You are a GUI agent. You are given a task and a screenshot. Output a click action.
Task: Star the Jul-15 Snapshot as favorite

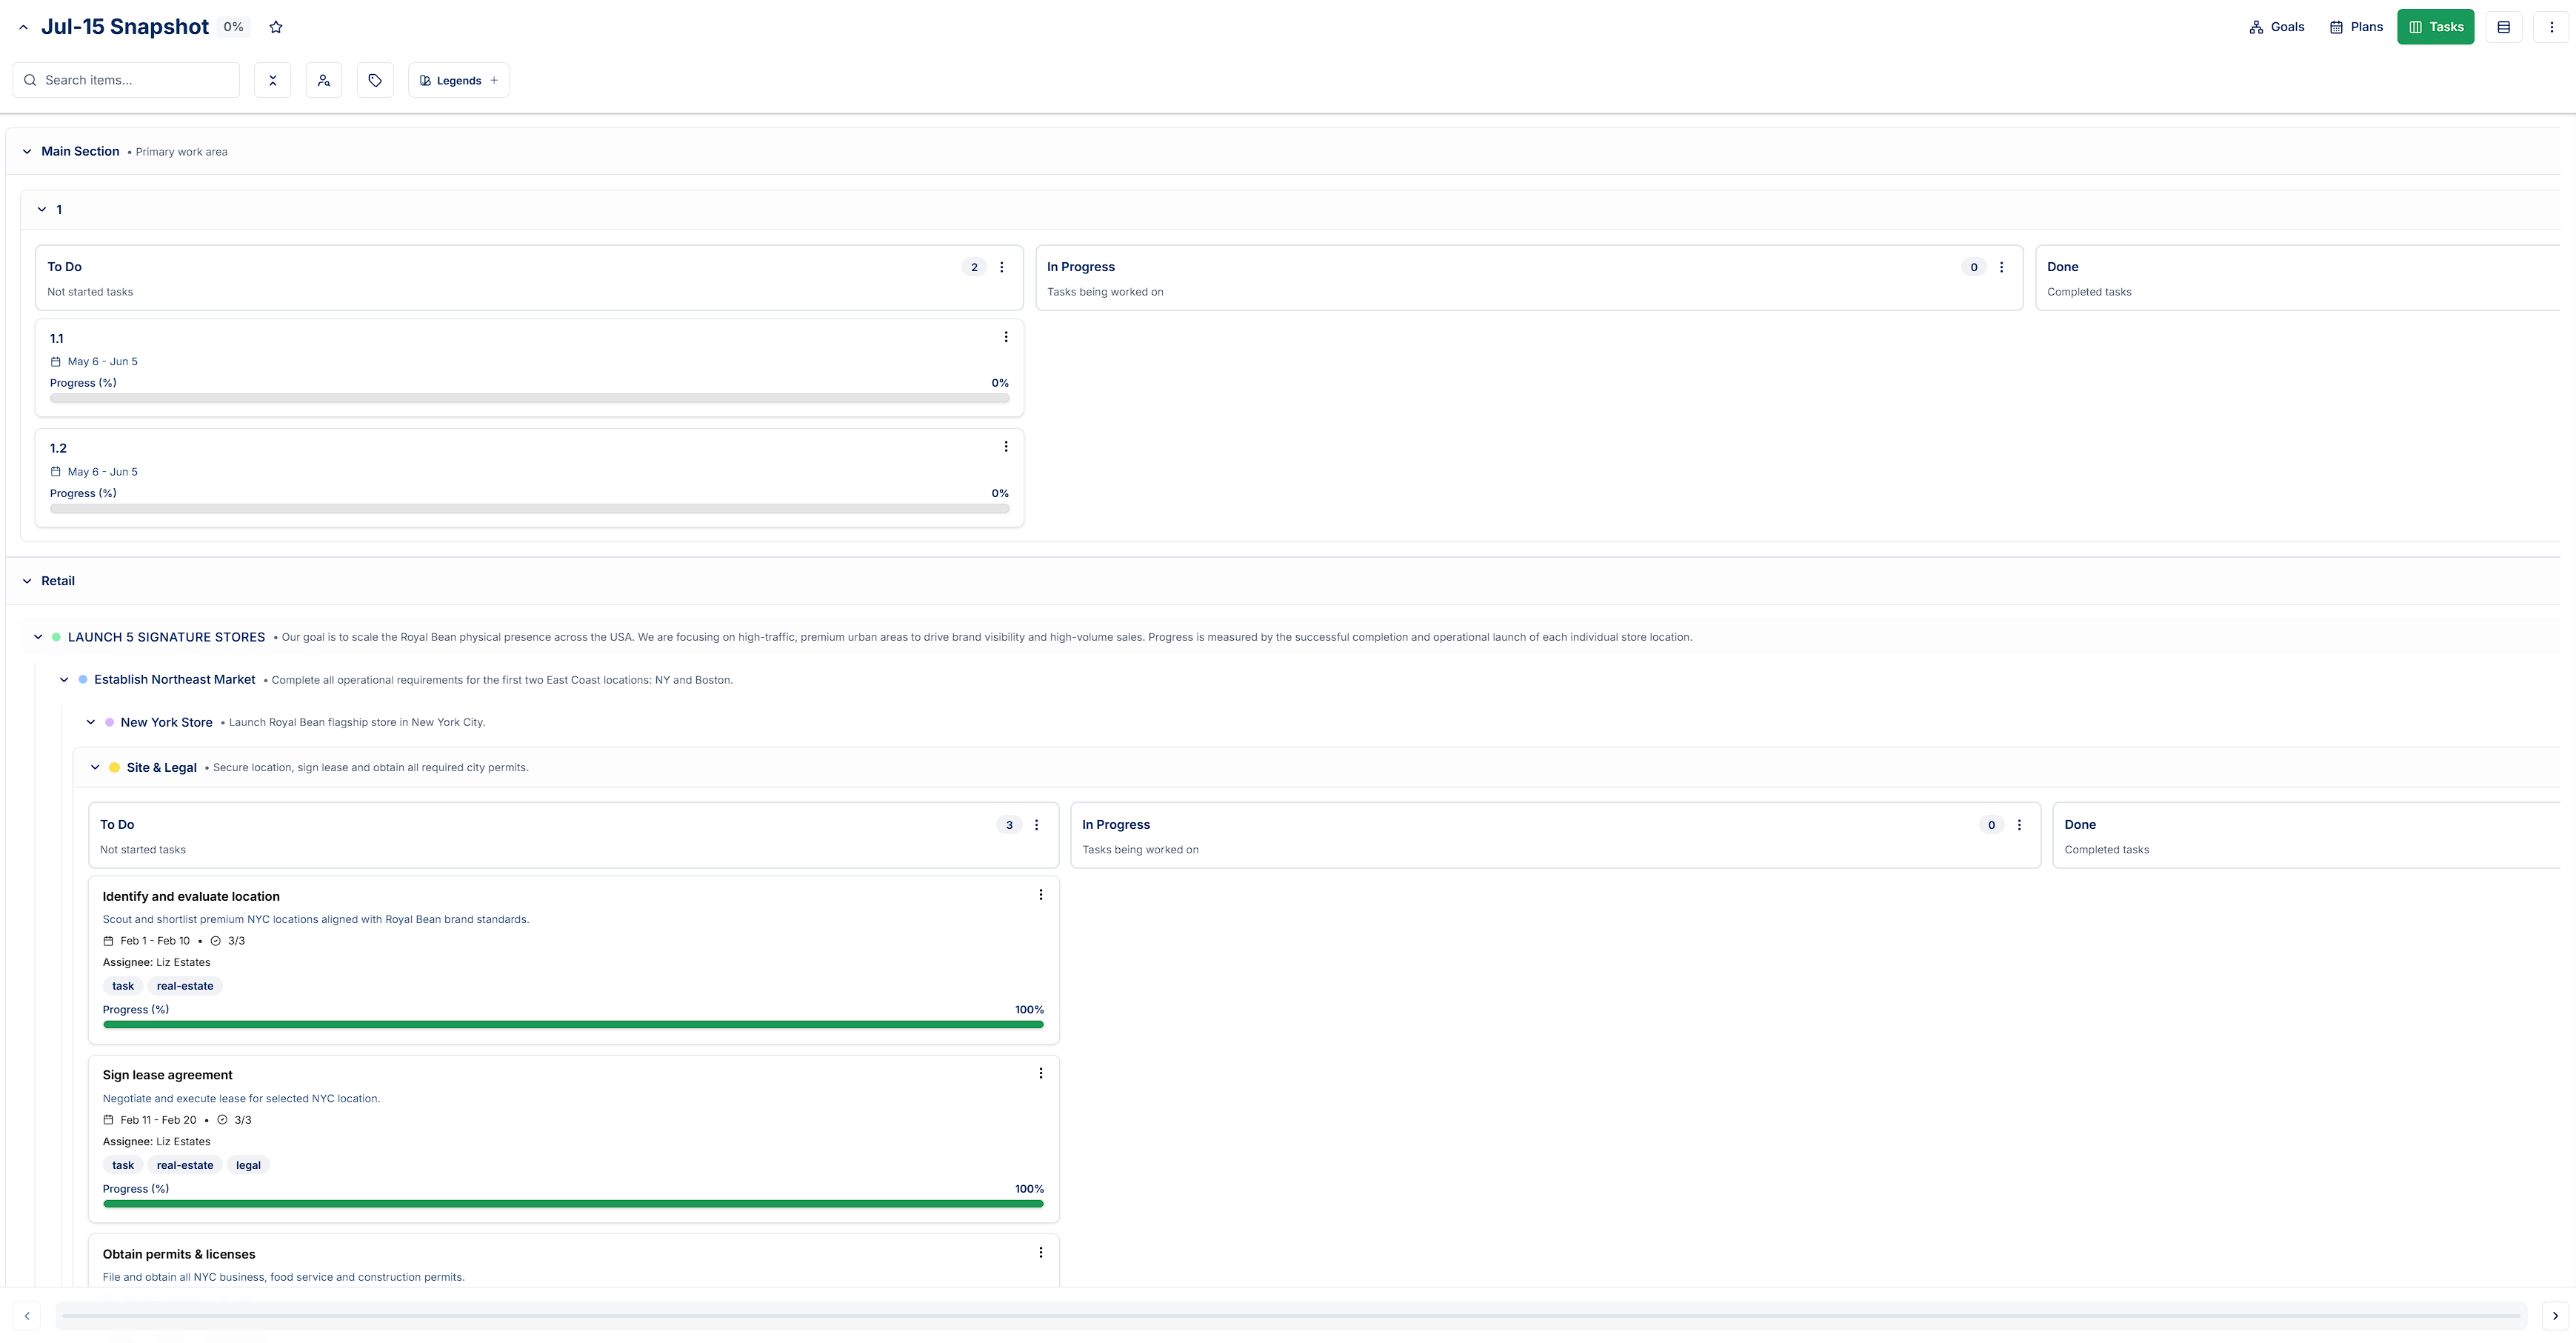[x=276, y=27]
